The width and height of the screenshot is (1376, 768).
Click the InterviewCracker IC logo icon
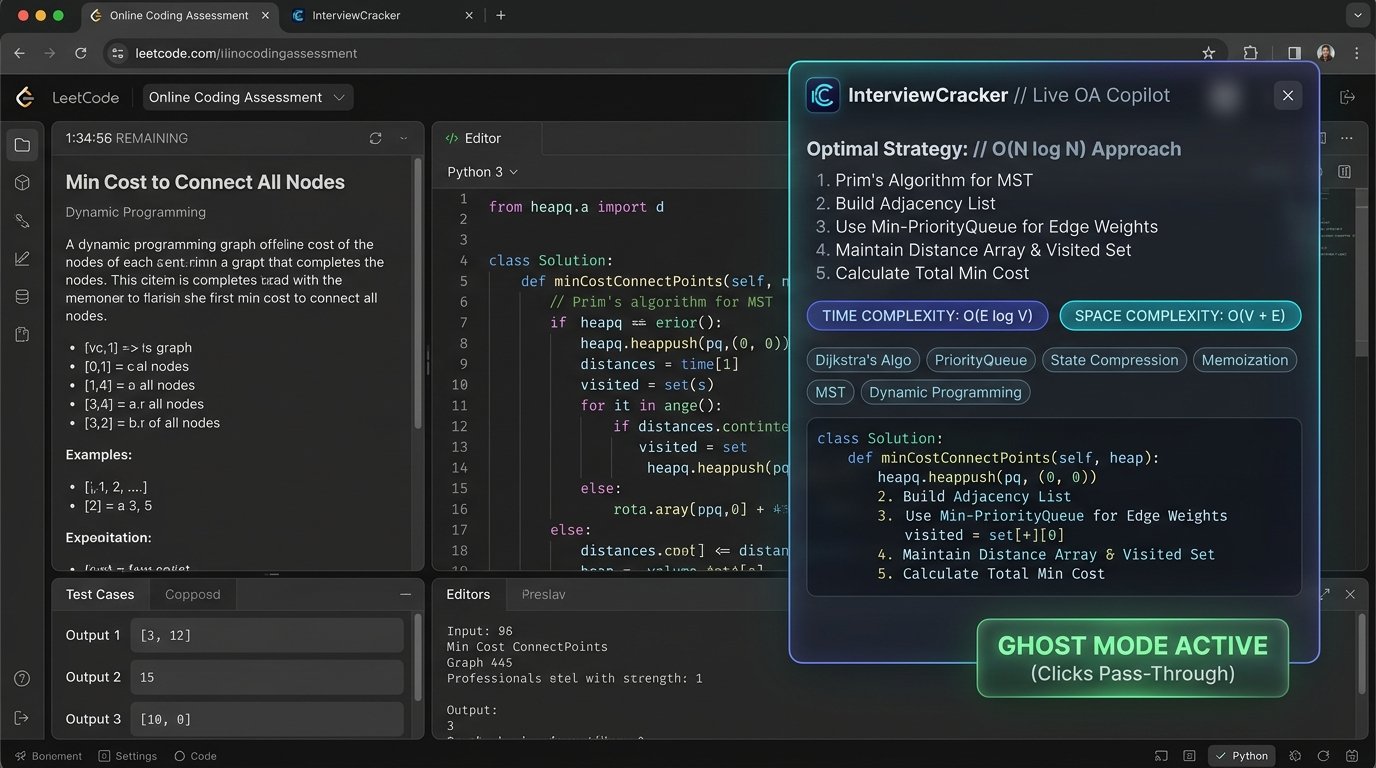click(x=822, y=95)
